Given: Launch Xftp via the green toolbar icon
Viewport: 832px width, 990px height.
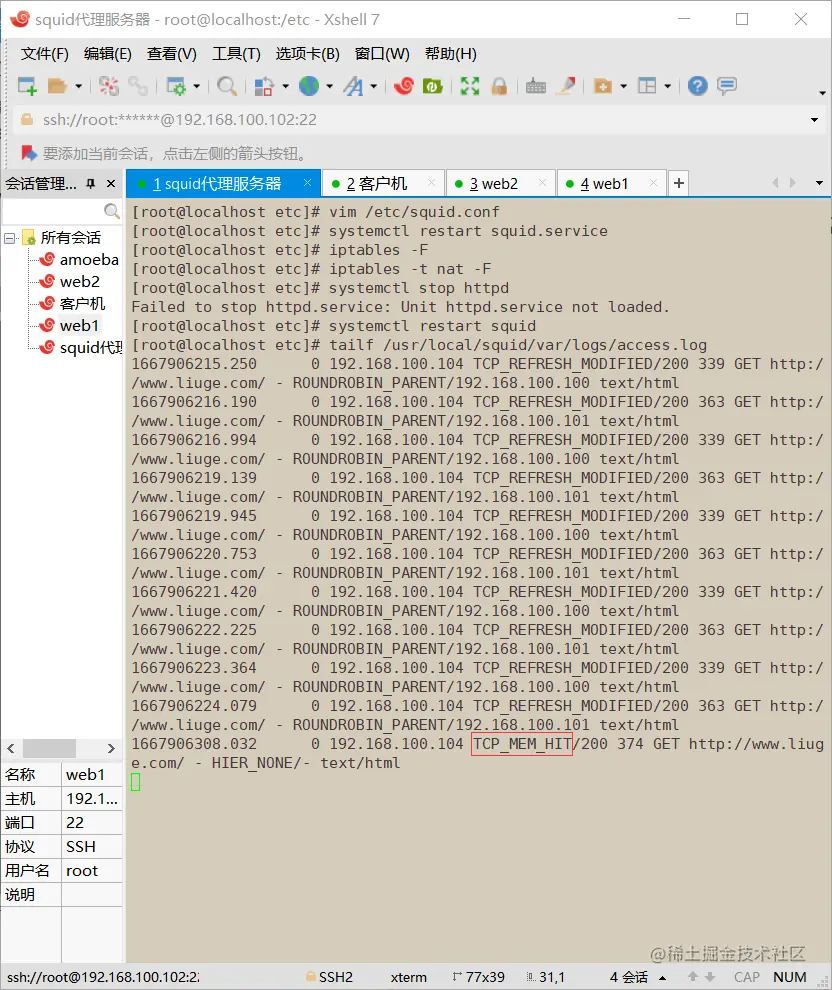Looking at the screenshot, I should 432,86.
